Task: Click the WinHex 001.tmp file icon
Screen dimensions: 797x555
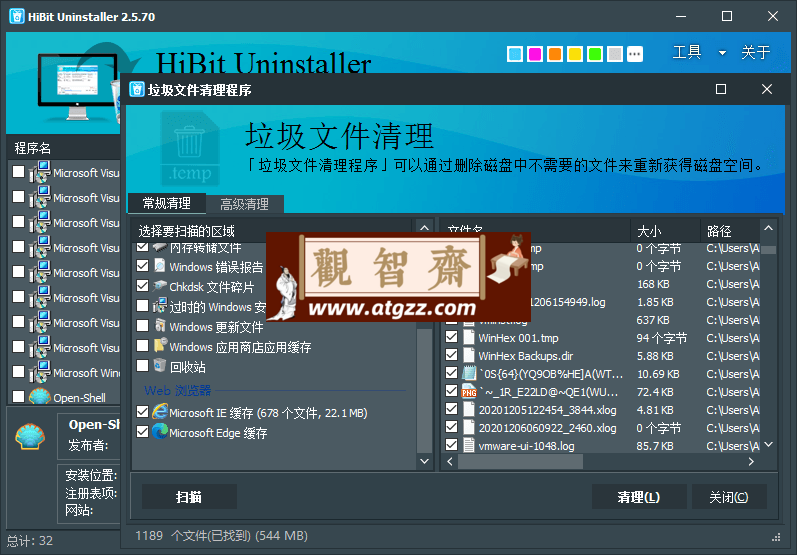Action: coord(469,338)
